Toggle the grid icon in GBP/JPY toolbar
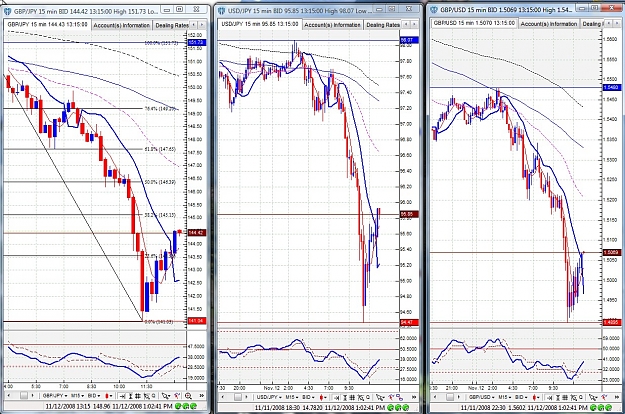The width and height of the screenshot is (625, 414). (138, 396)
